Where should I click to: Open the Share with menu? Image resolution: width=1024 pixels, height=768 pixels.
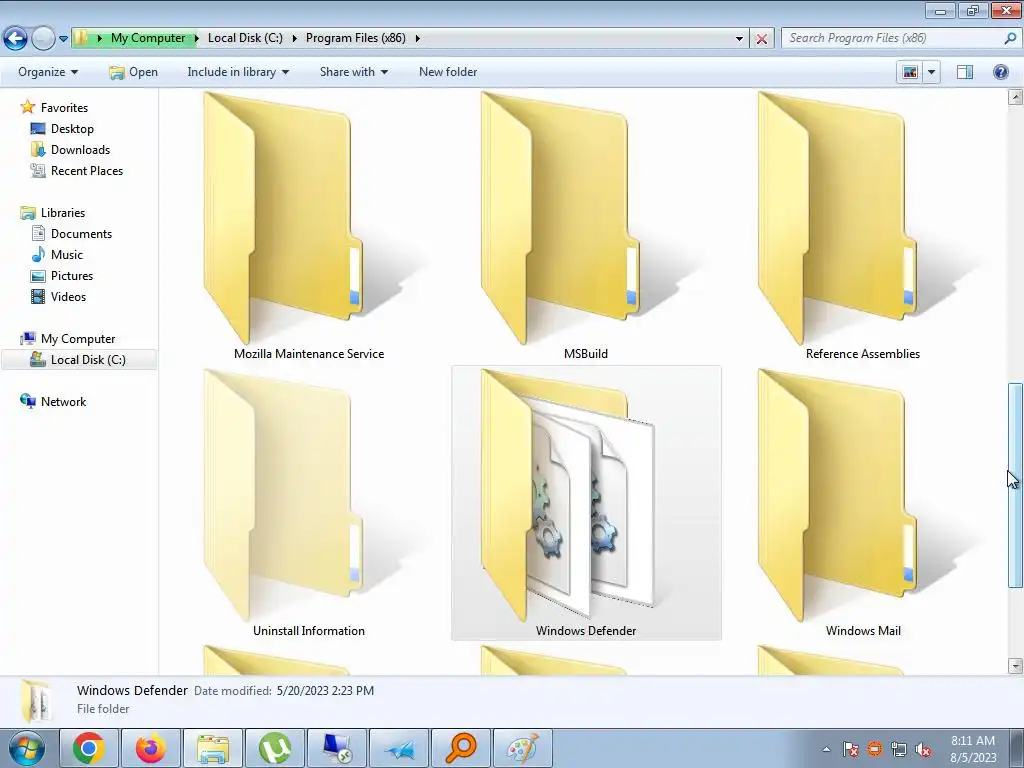pos(353,72)
